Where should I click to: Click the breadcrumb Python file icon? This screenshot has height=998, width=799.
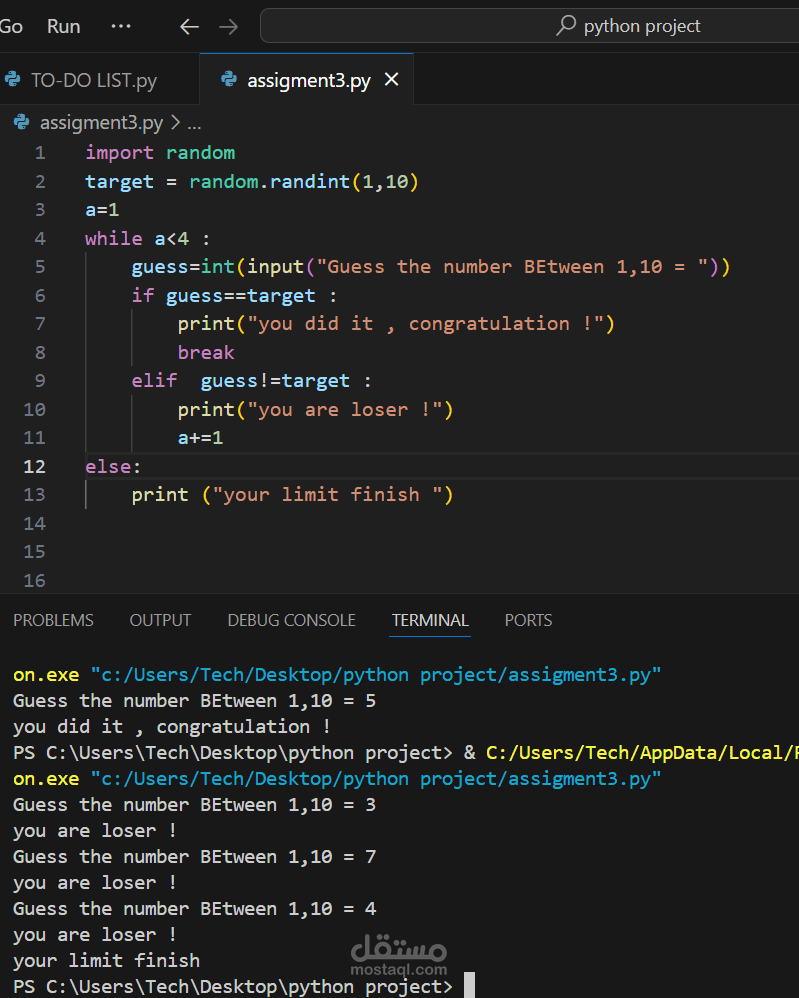point(22,122)
